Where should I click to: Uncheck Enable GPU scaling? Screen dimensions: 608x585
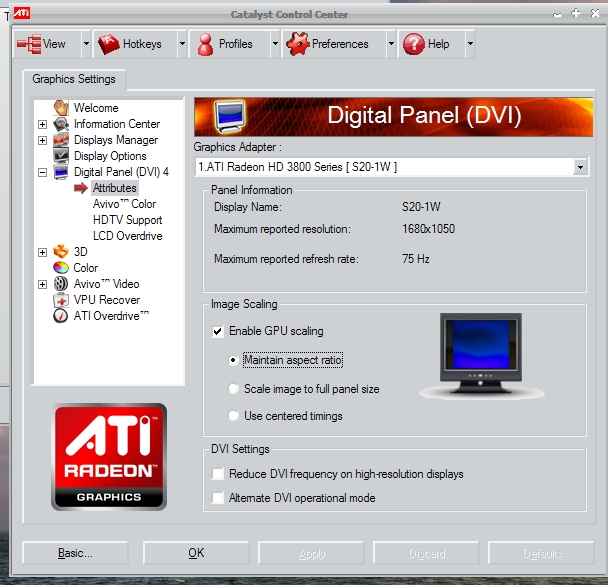(218, 331)
